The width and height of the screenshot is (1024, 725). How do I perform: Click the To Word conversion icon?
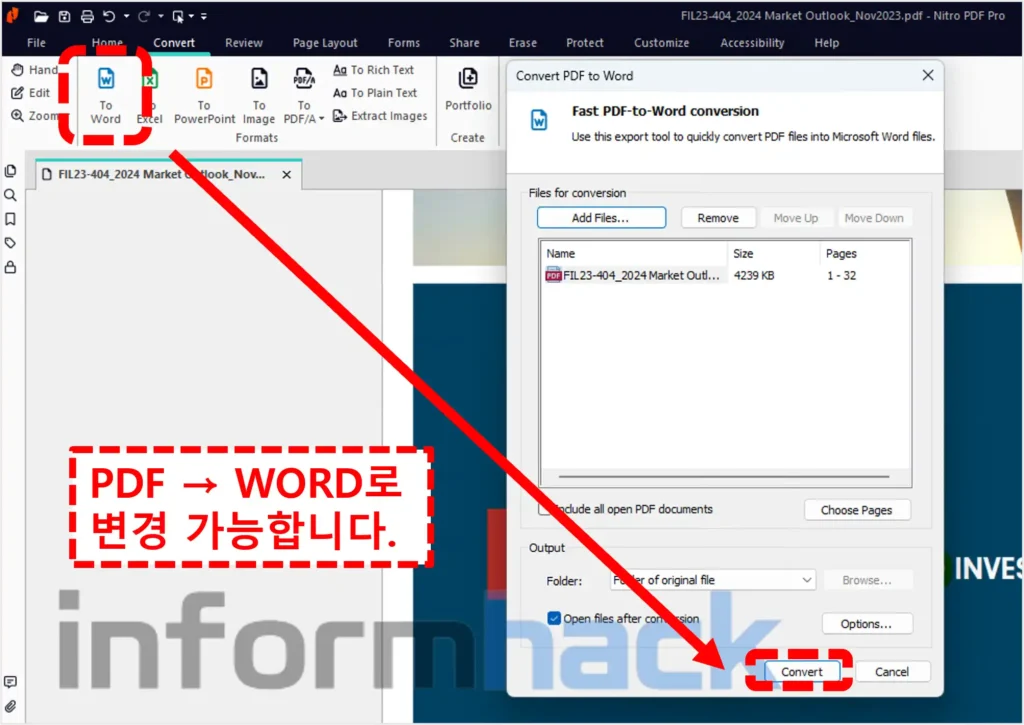click(x=105, y=80)
